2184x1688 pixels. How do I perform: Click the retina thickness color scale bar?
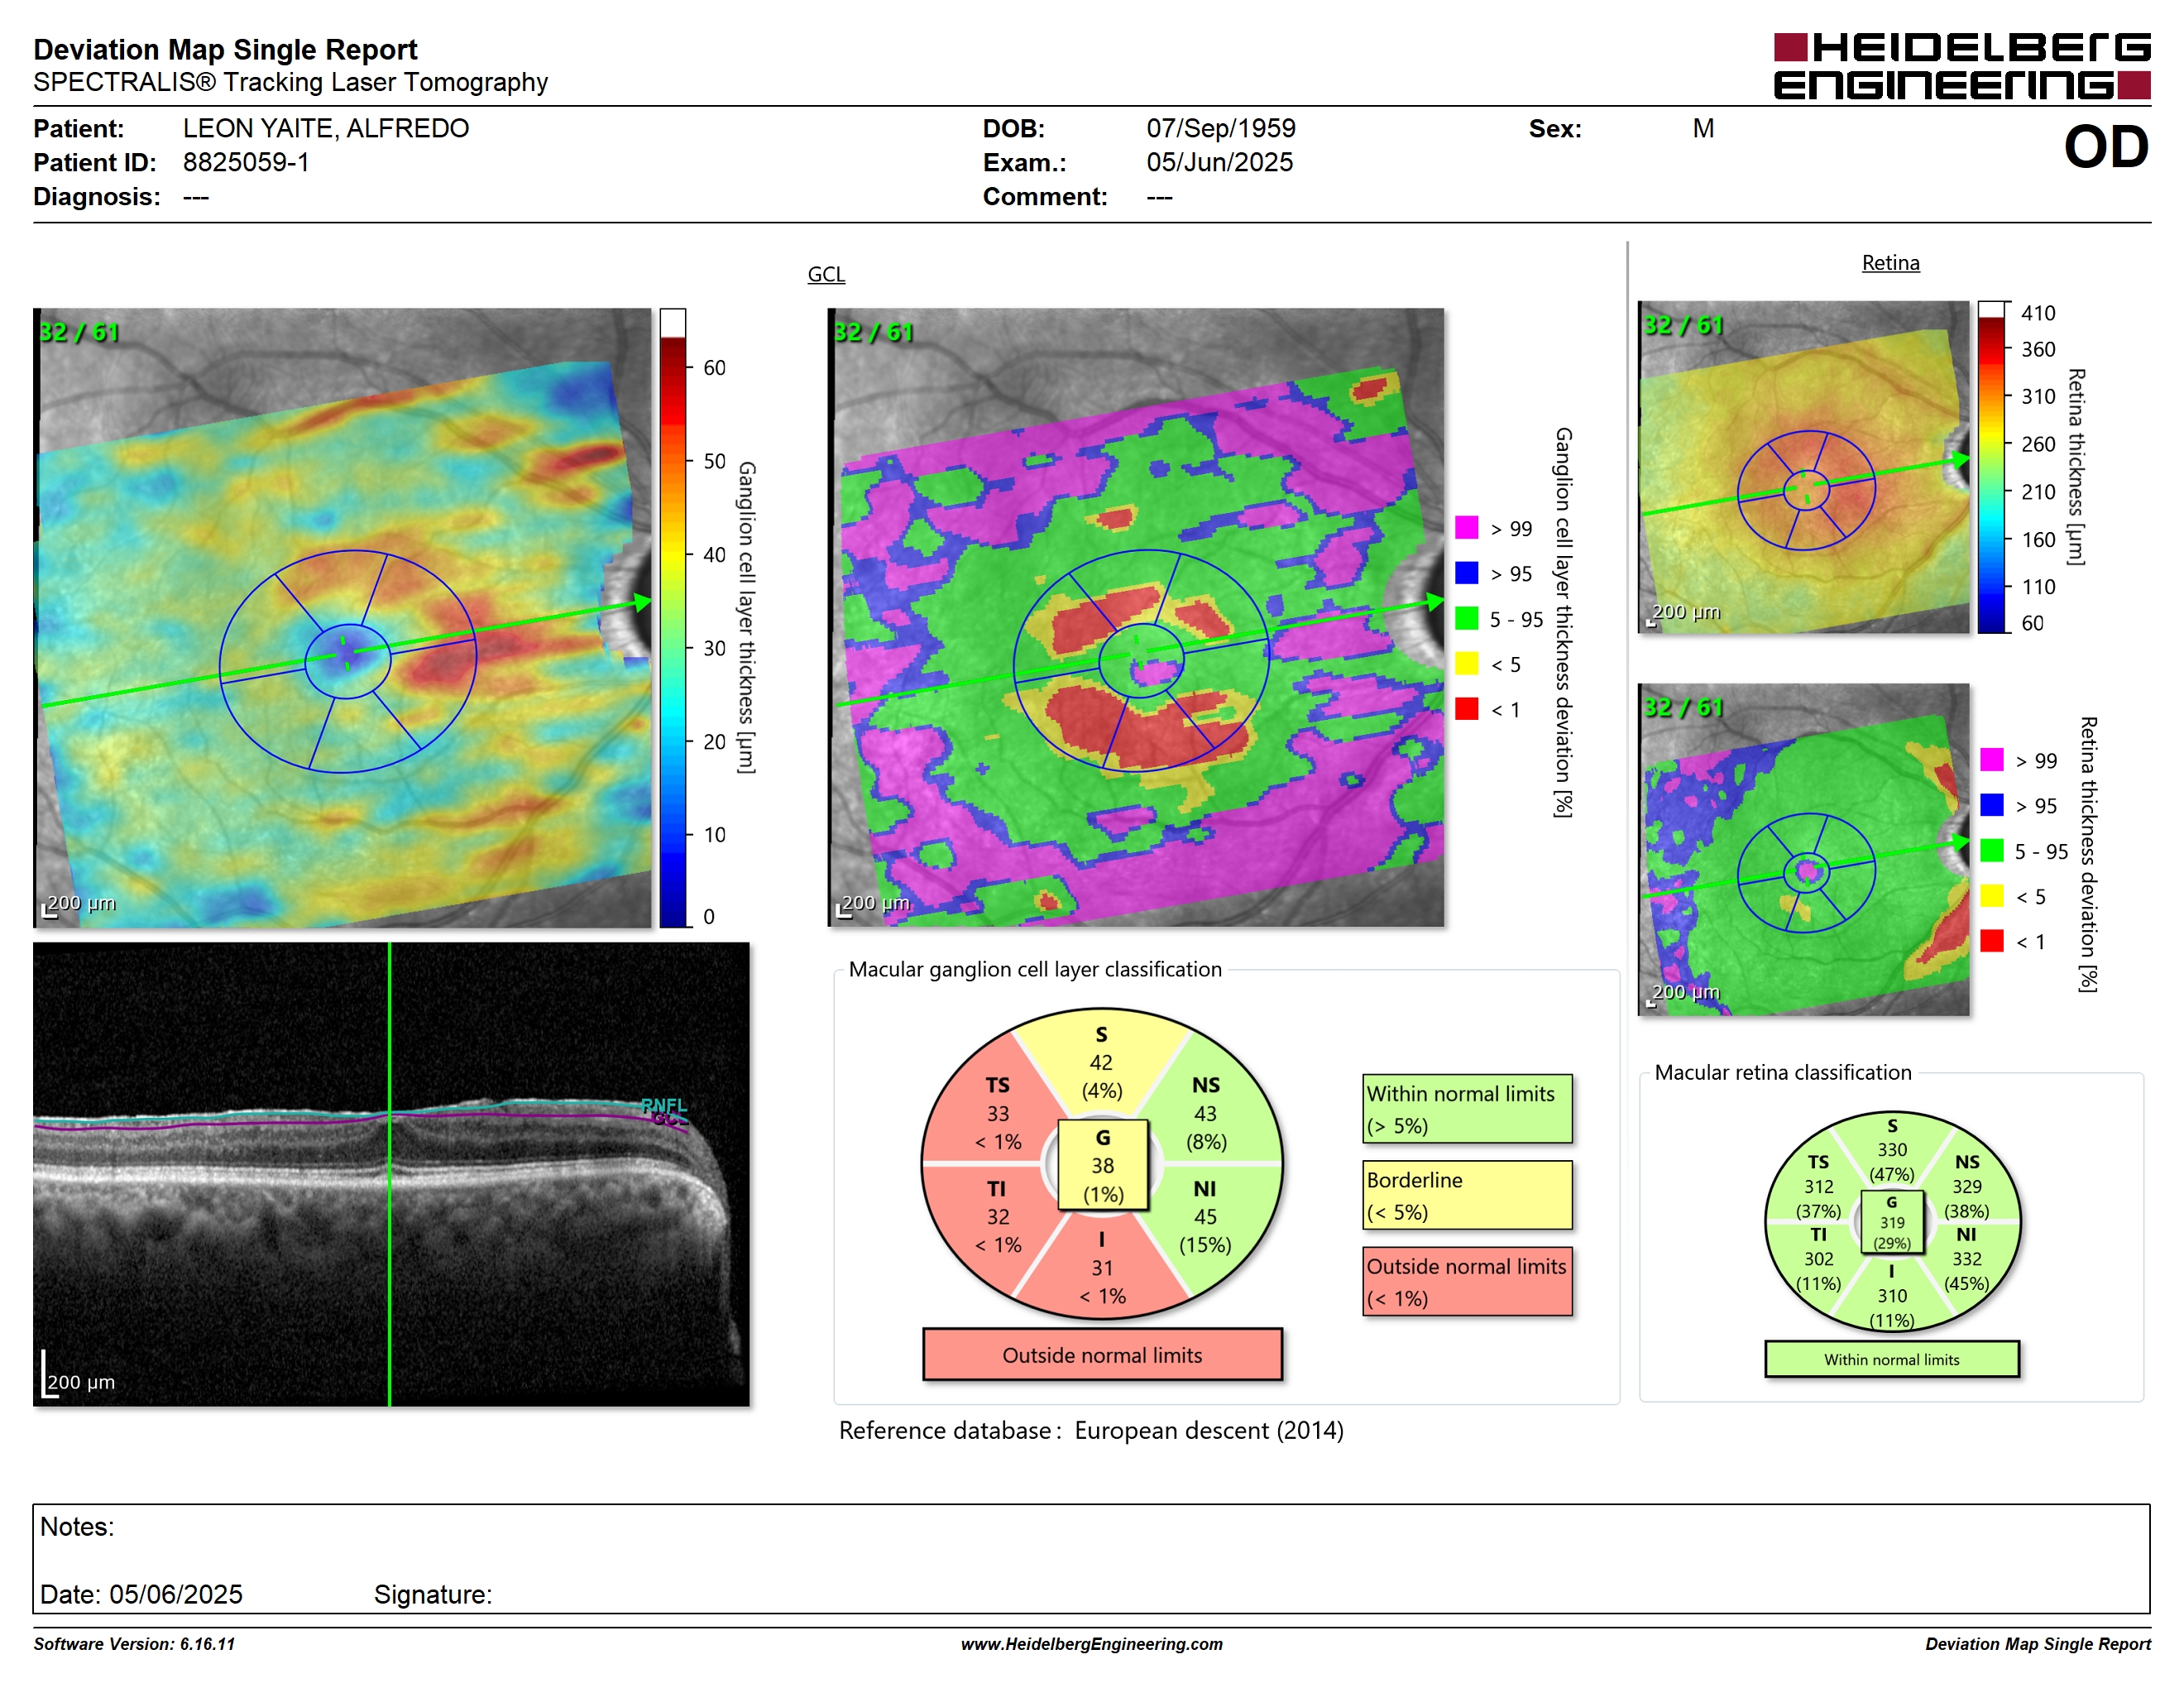[x=1991, y=467]
